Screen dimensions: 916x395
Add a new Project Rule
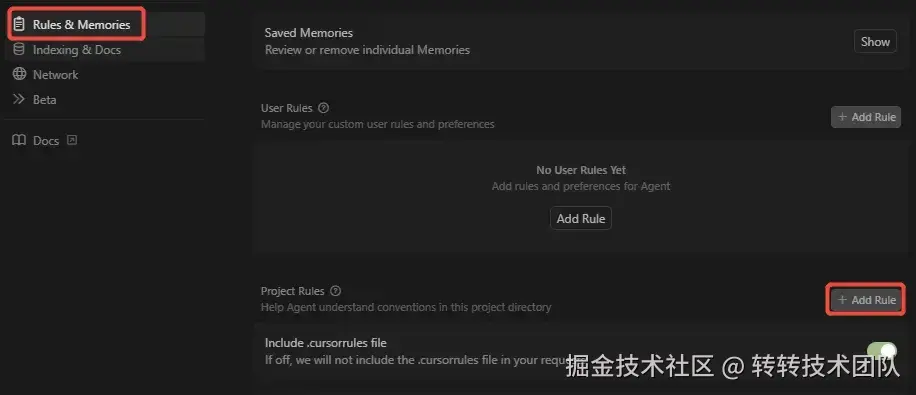(x=866, y=300)
